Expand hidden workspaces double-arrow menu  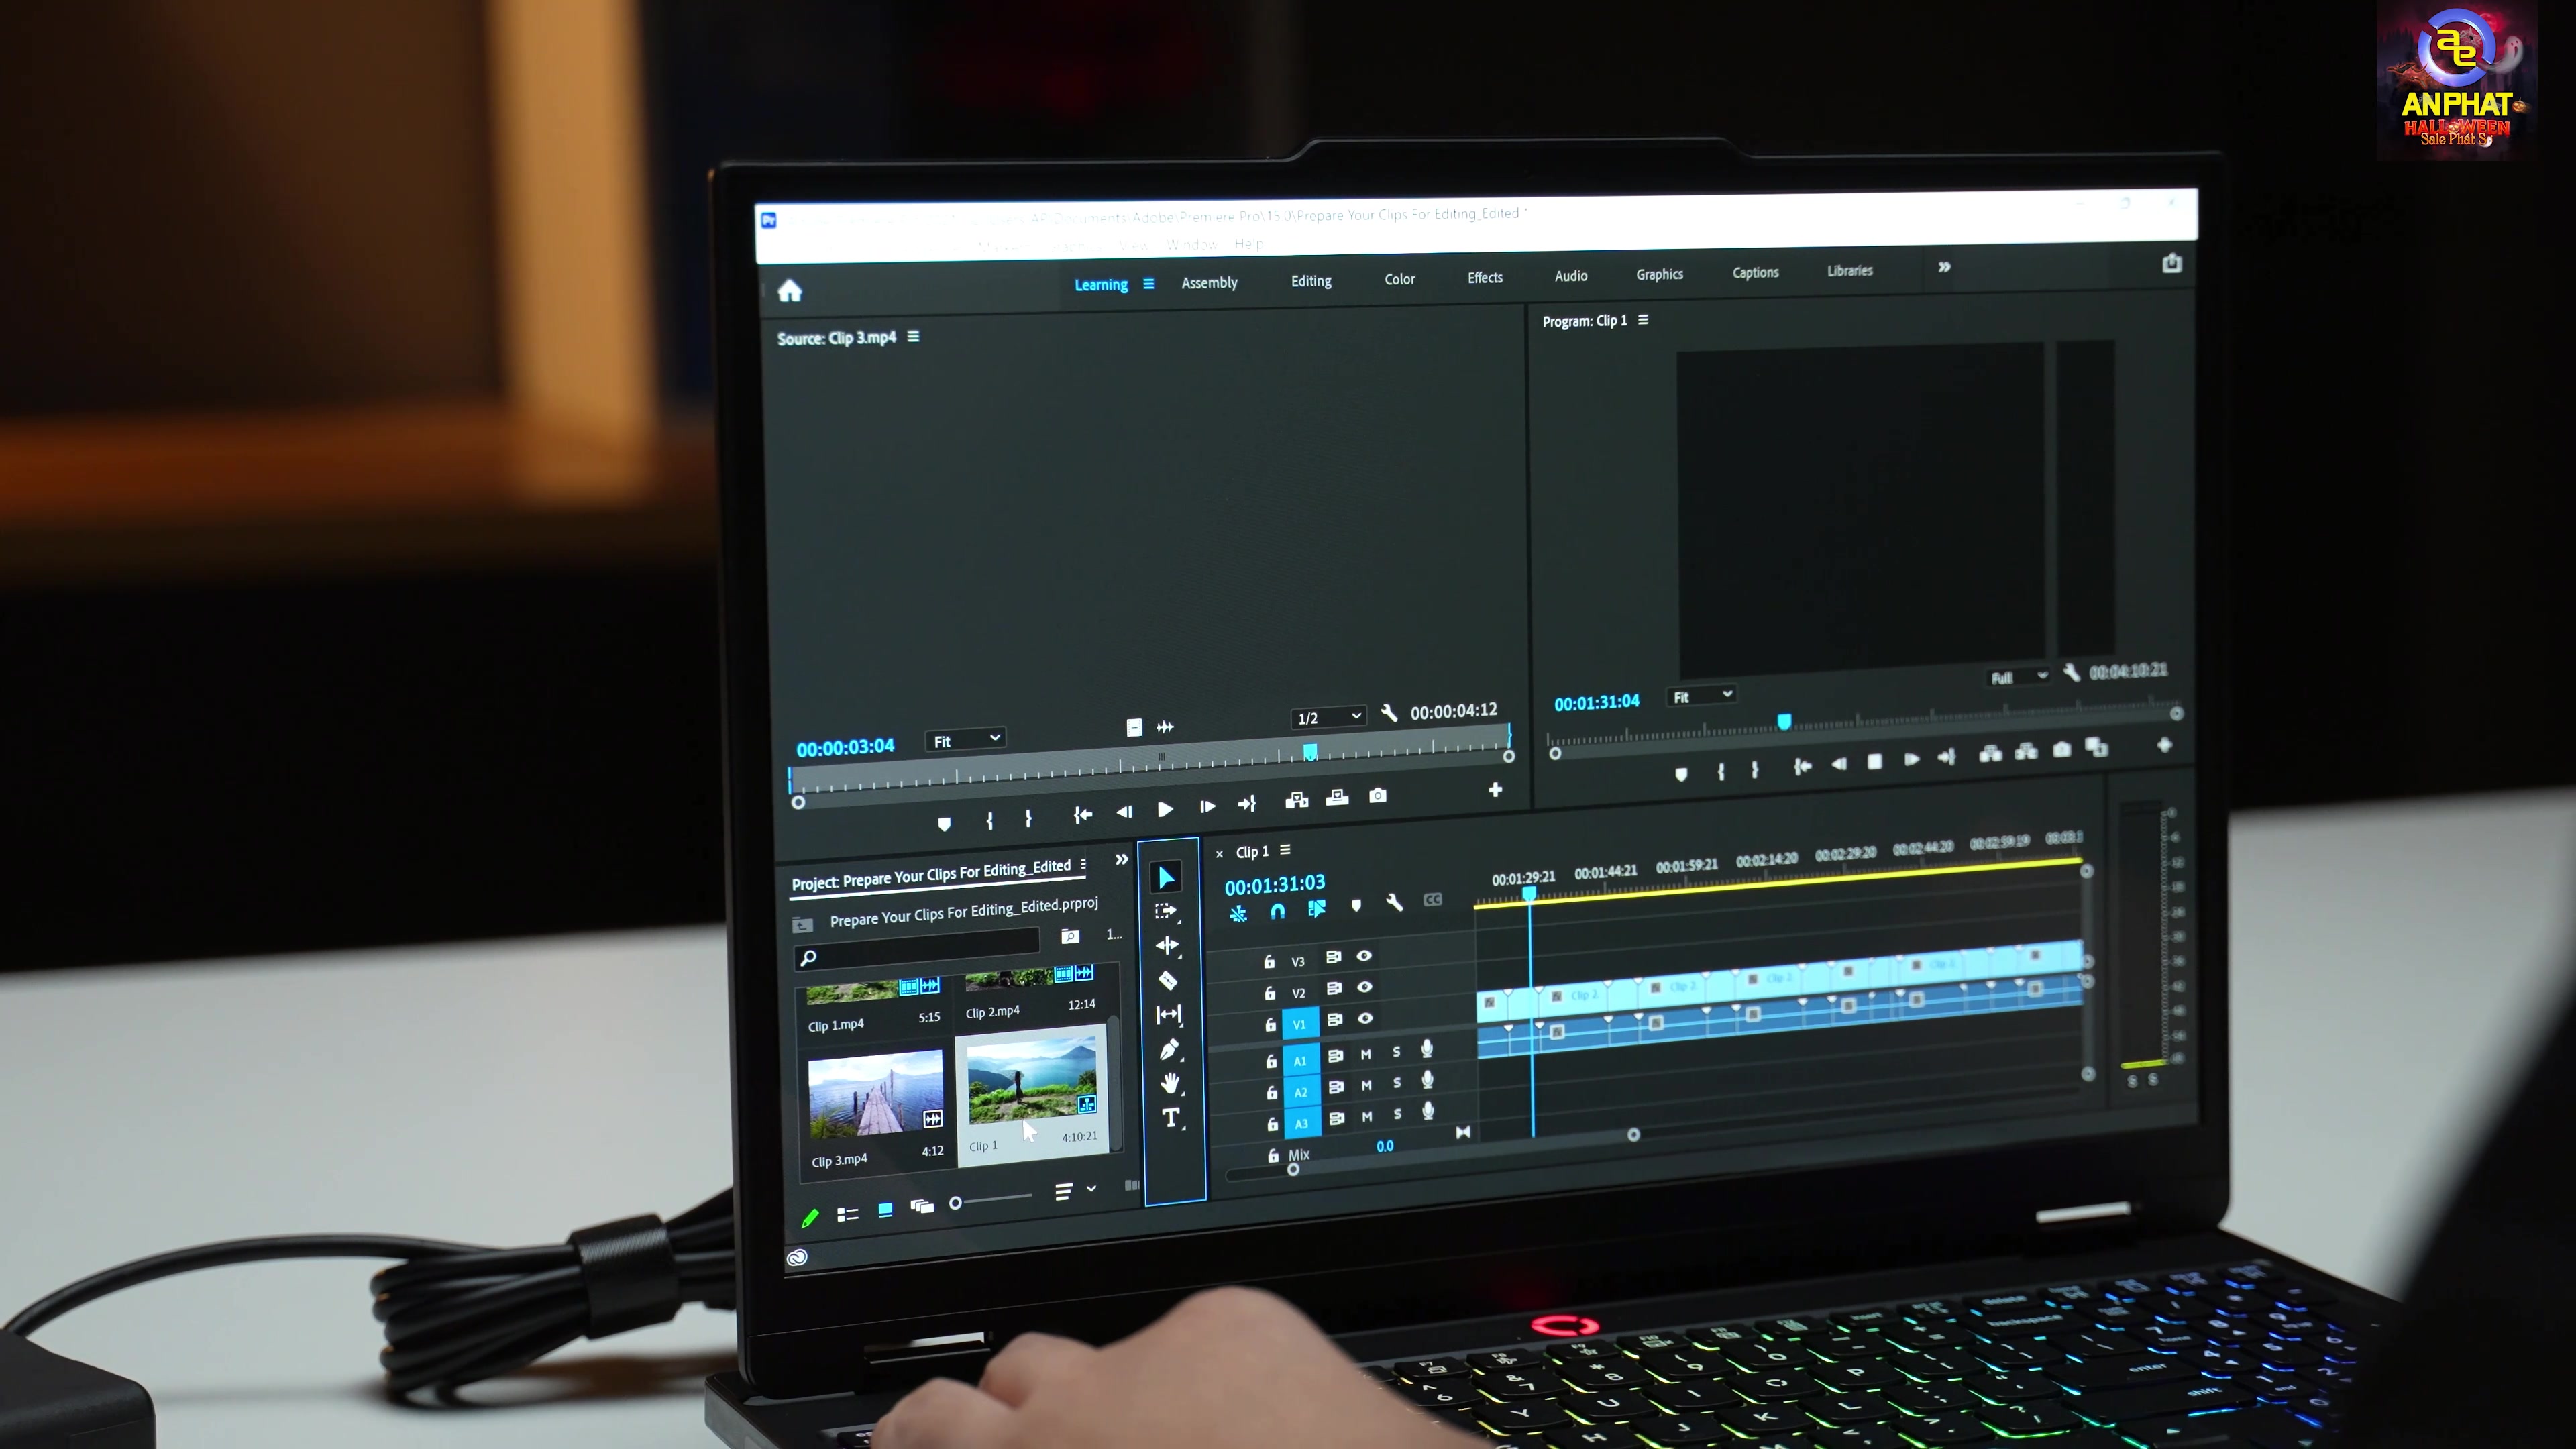(1944, 267)
